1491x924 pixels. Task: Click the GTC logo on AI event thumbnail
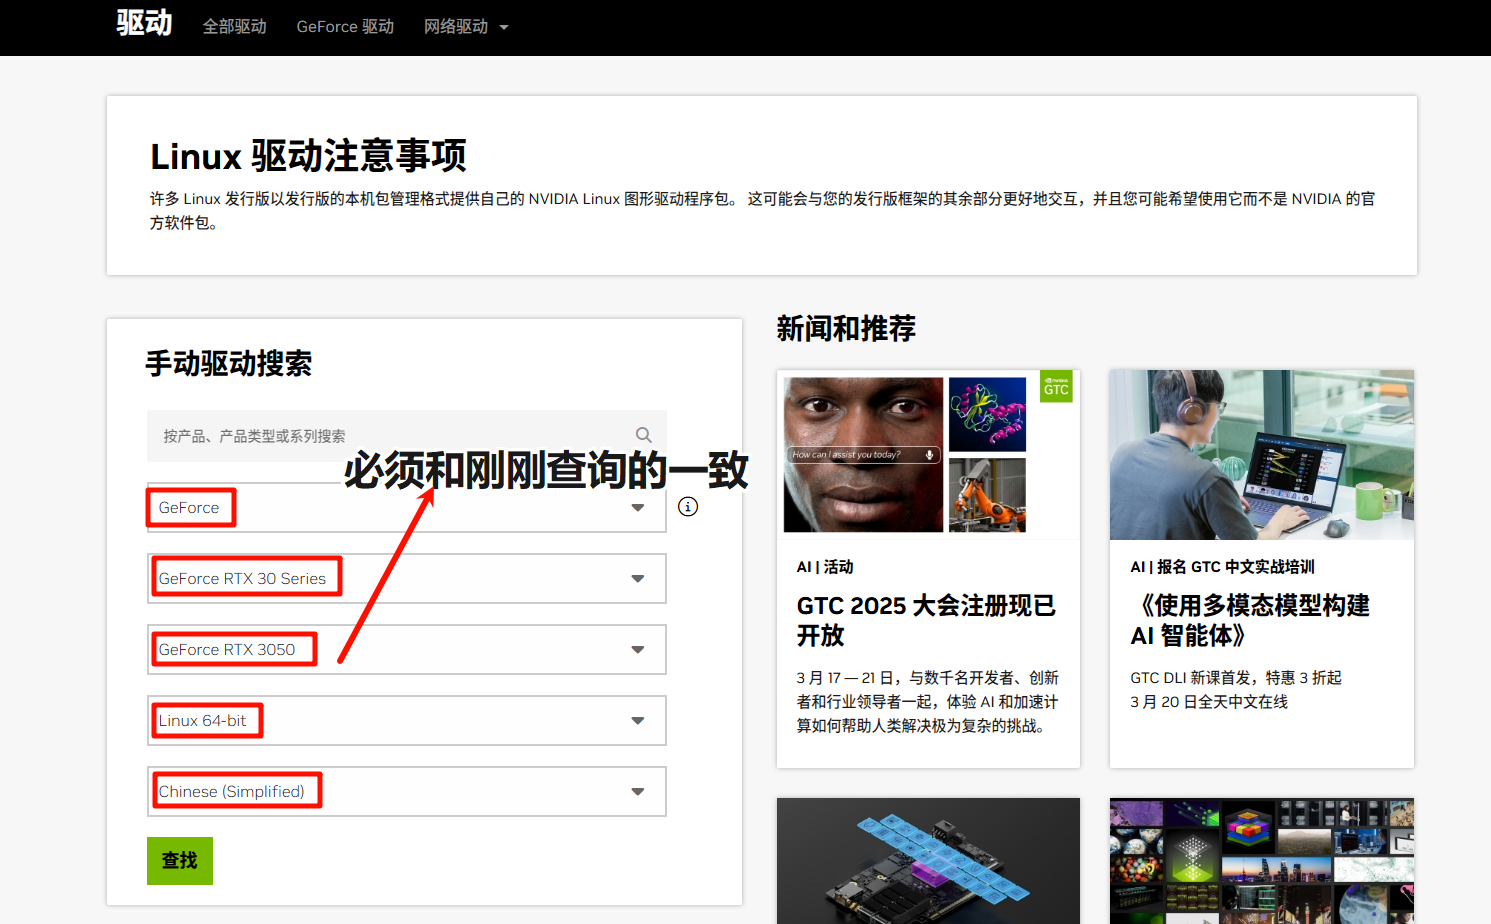[x=1056, y=386]
